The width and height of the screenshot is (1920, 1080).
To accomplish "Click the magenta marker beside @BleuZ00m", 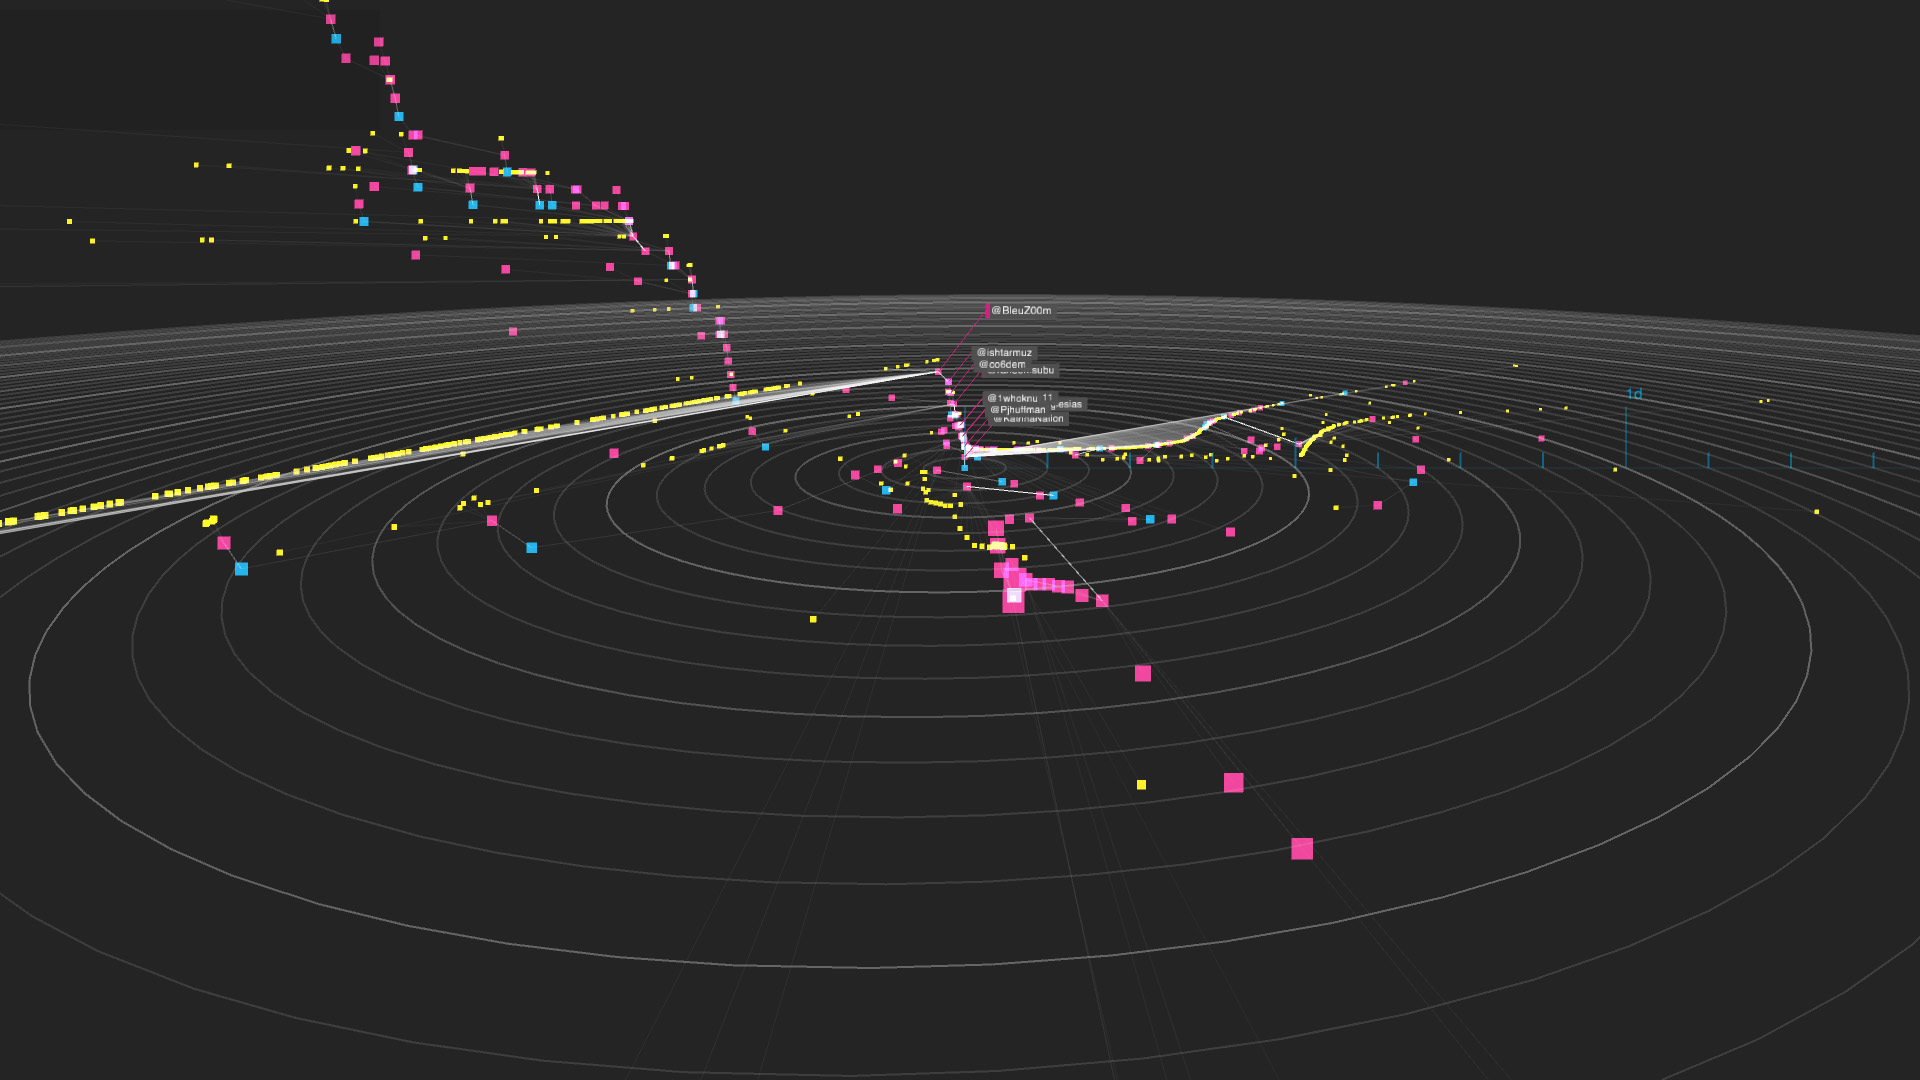I will click(987, 311).
